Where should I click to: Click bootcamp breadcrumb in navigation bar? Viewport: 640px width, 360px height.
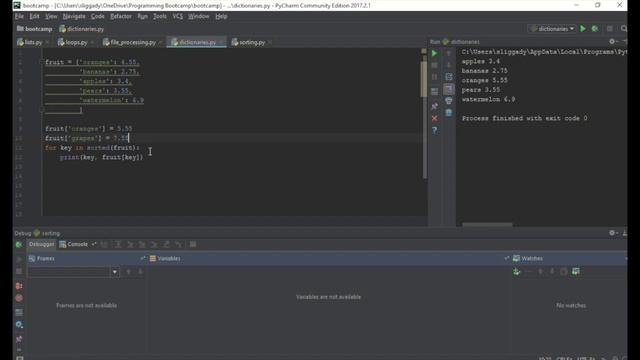tap(35, 29)
